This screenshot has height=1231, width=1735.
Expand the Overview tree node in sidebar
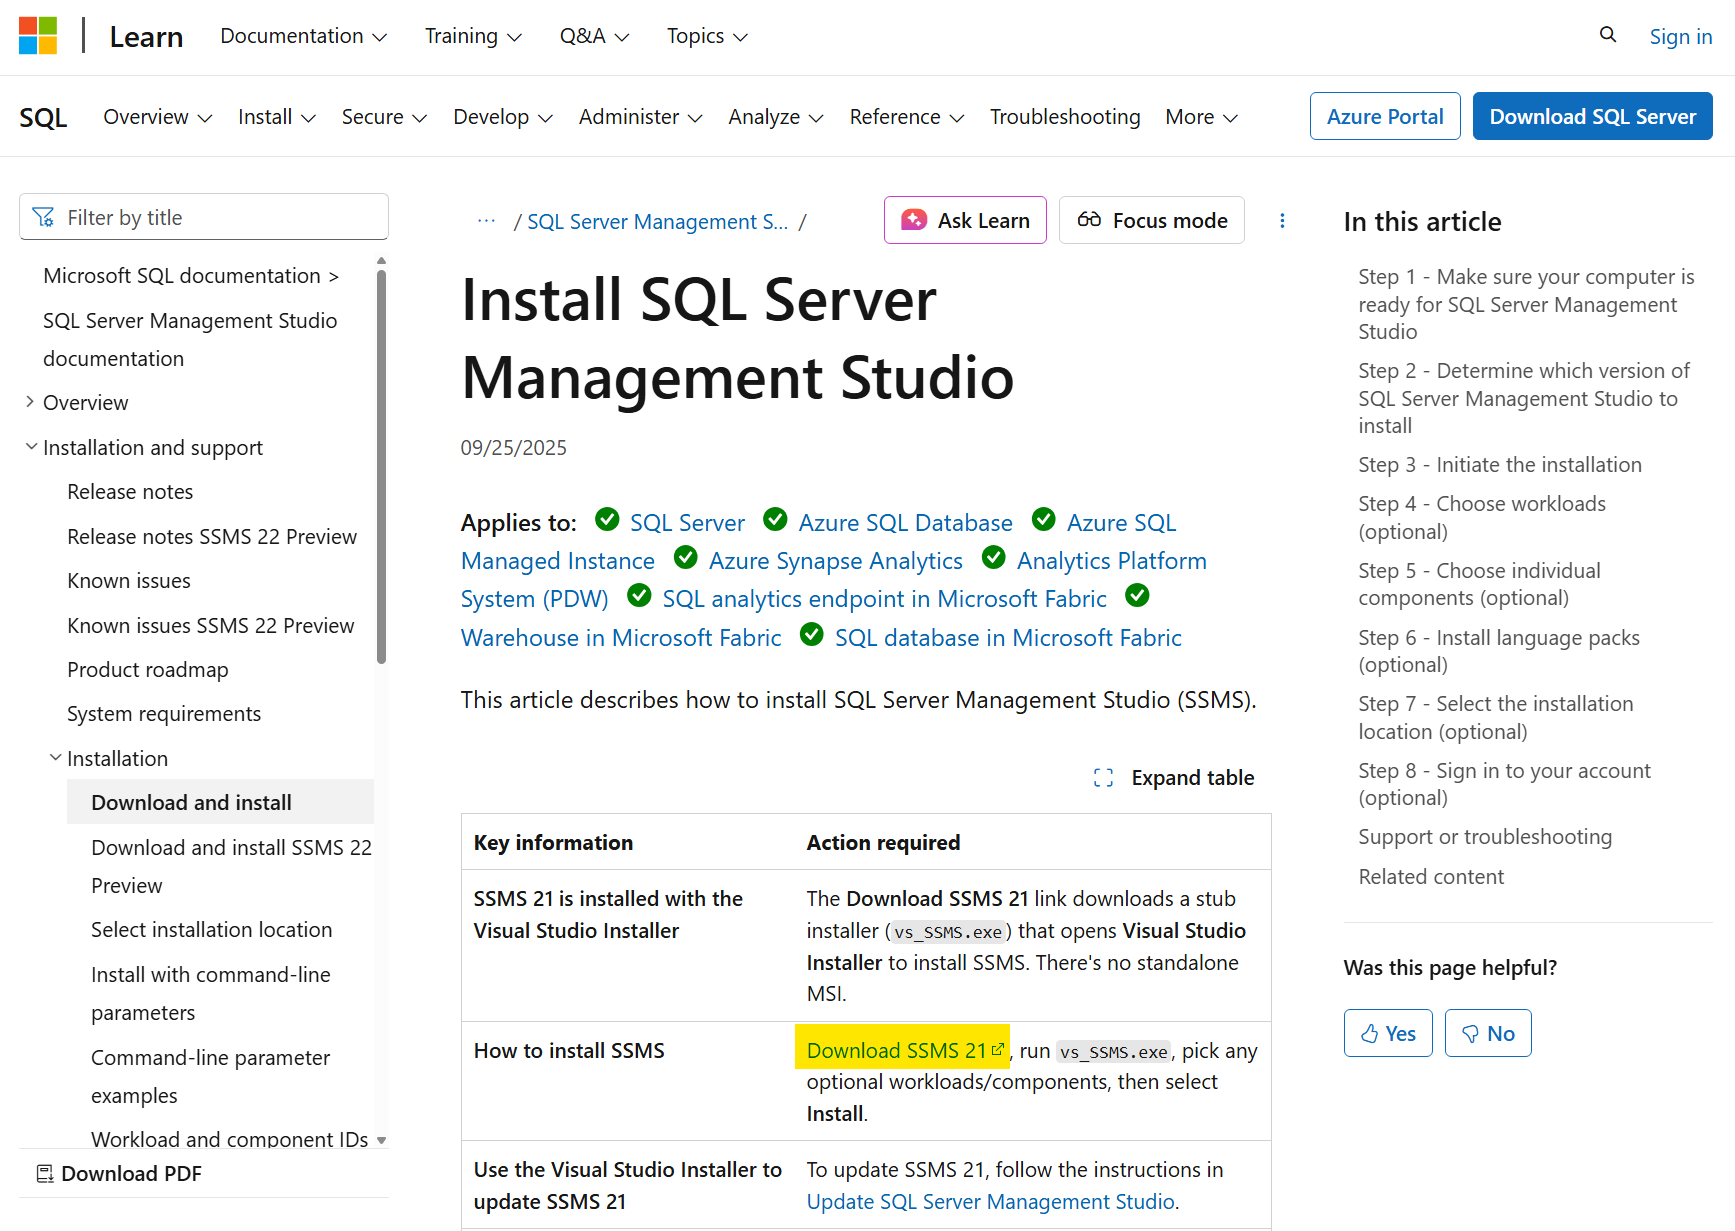30,402
